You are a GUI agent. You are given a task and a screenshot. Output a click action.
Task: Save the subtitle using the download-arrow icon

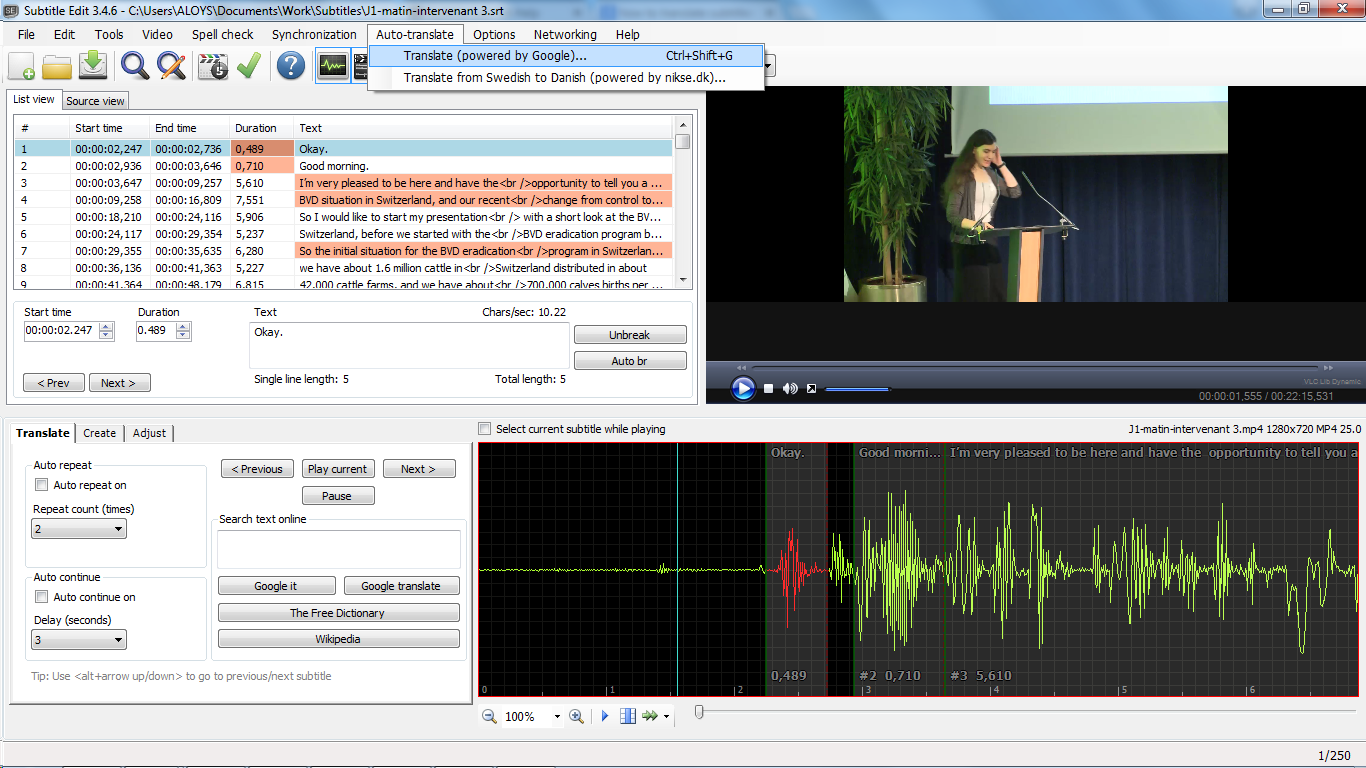(x=93, y=67)
